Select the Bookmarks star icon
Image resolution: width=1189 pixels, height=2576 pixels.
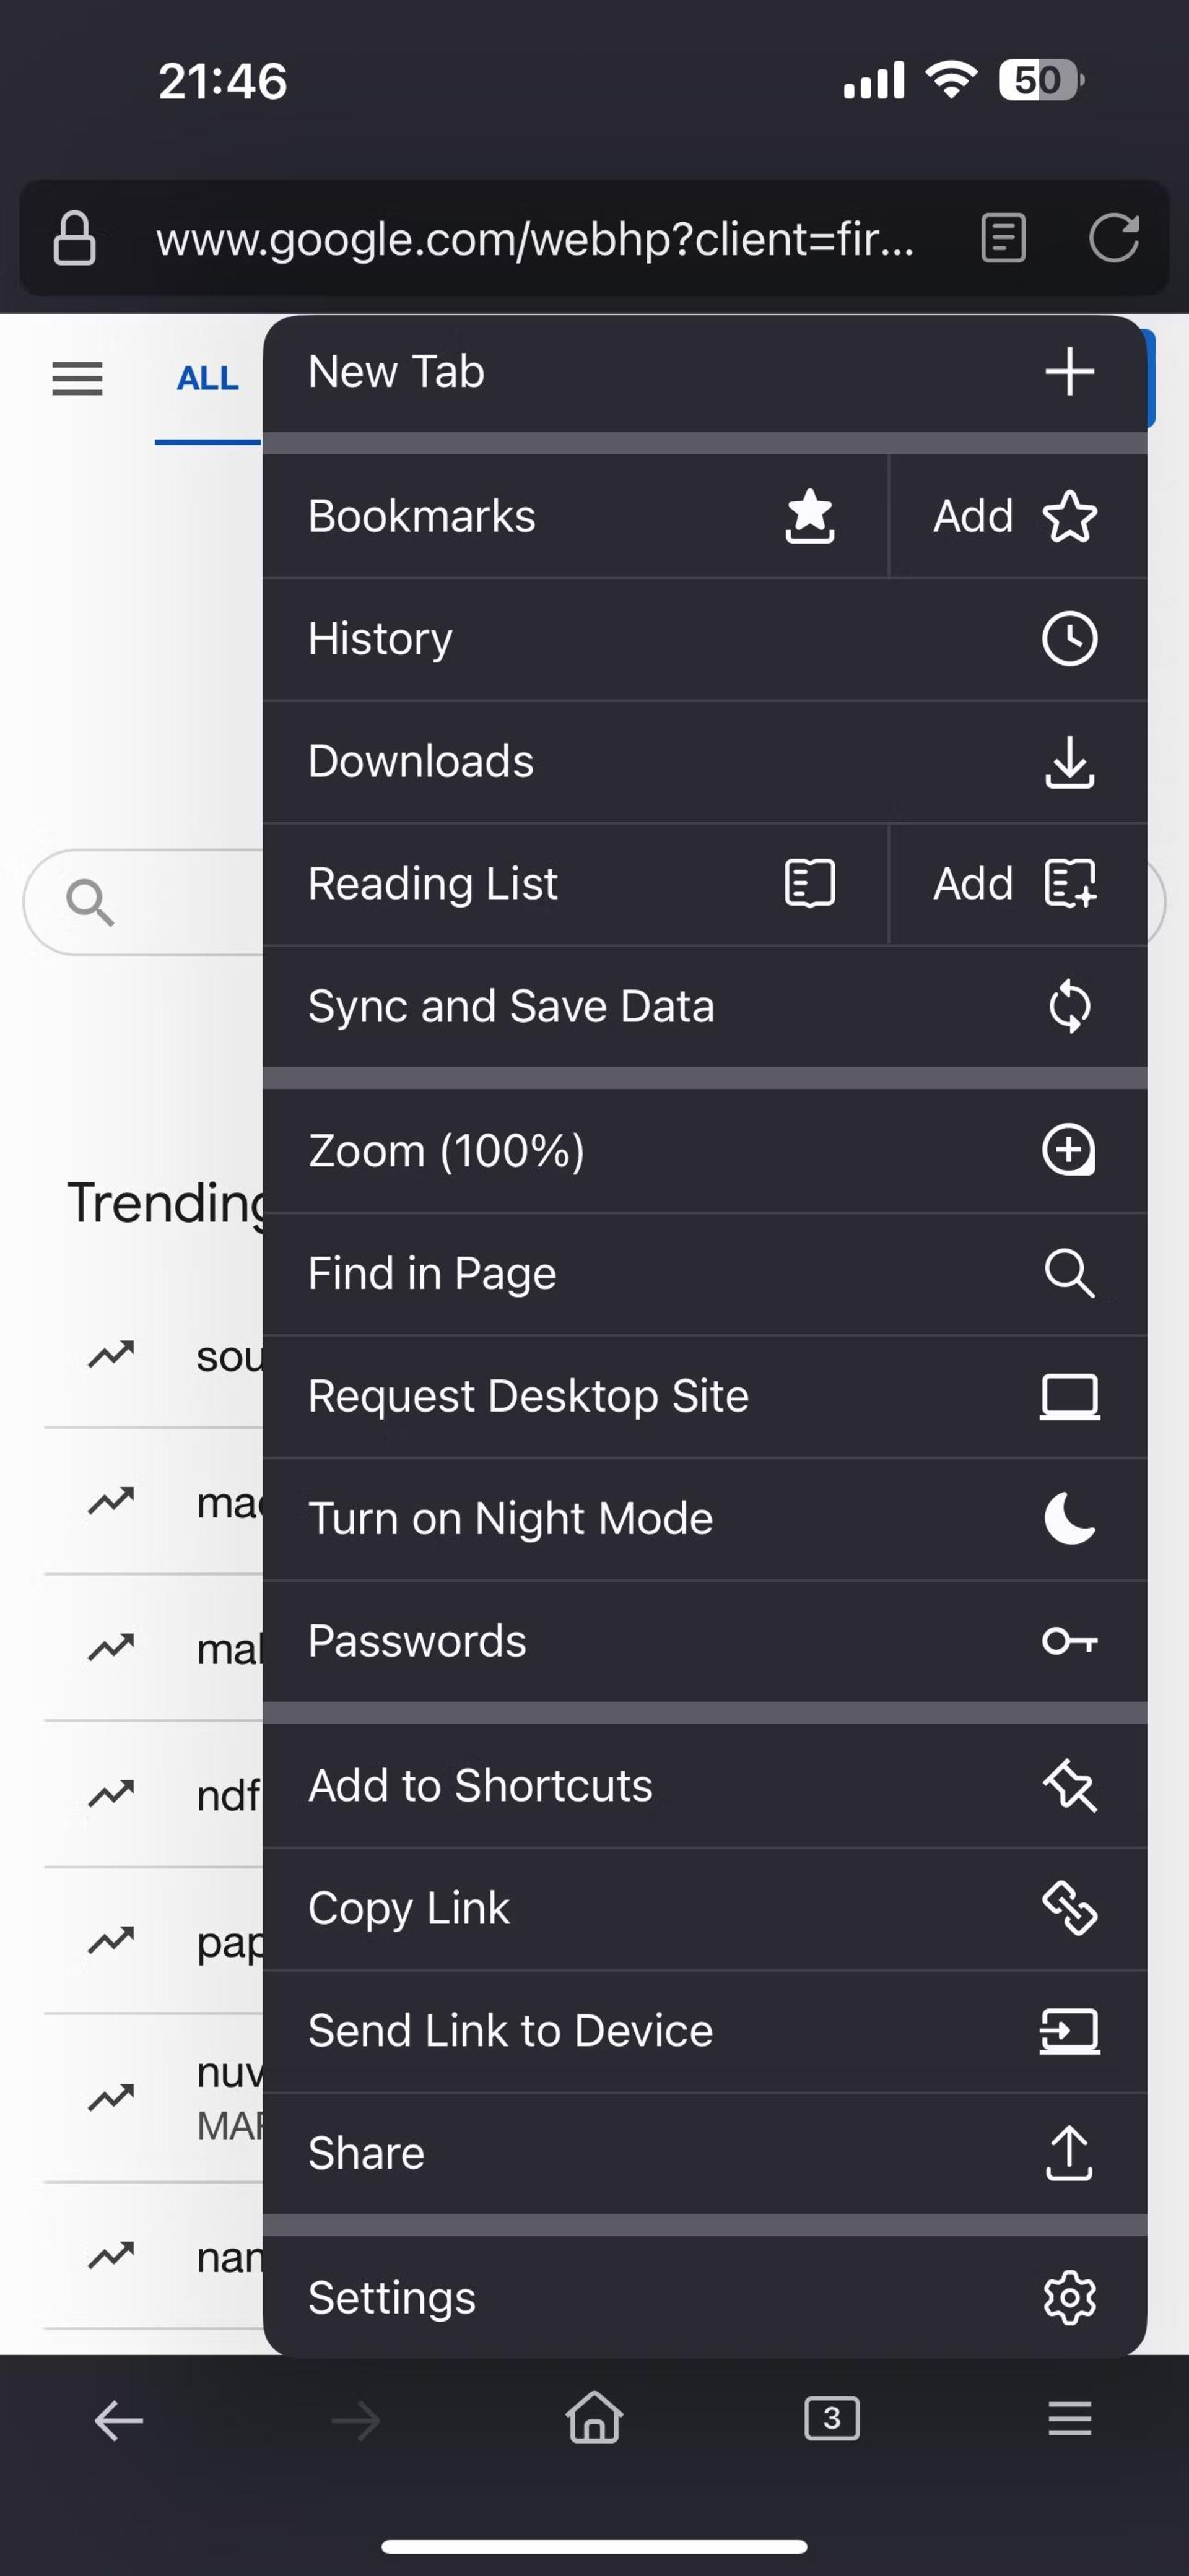[808, 516]
